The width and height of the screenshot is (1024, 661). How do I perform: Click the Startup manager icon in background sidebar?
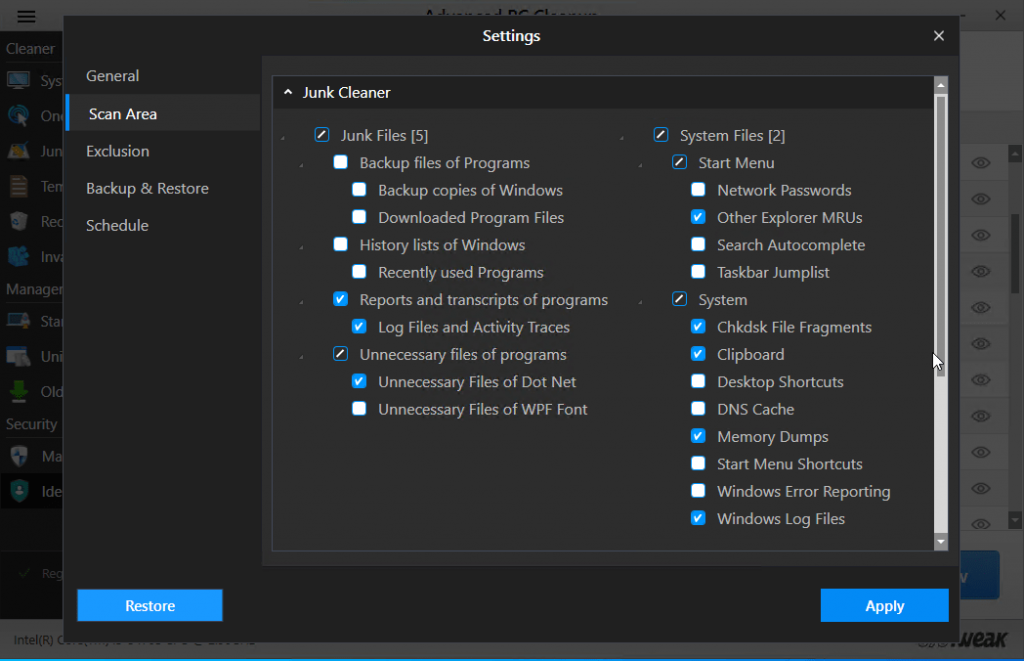click(x=18, y=321)
